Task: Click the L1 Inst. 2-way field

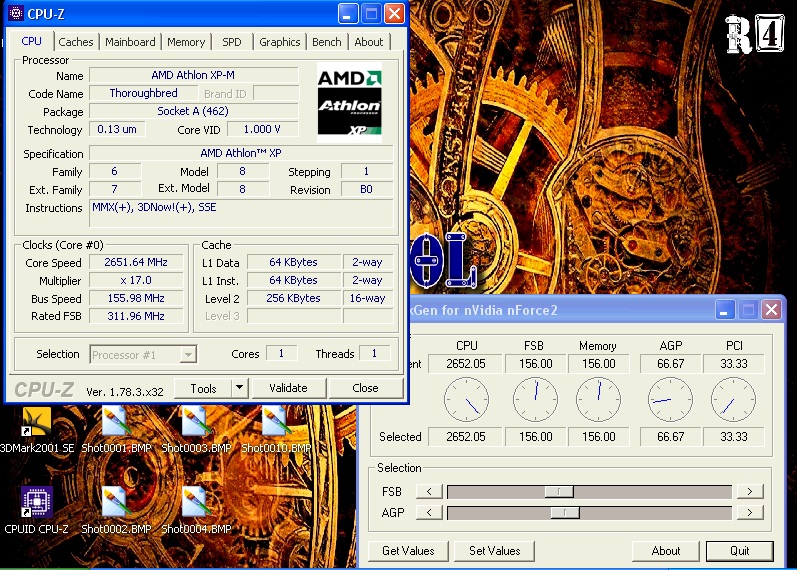Action: coord(367,280)
